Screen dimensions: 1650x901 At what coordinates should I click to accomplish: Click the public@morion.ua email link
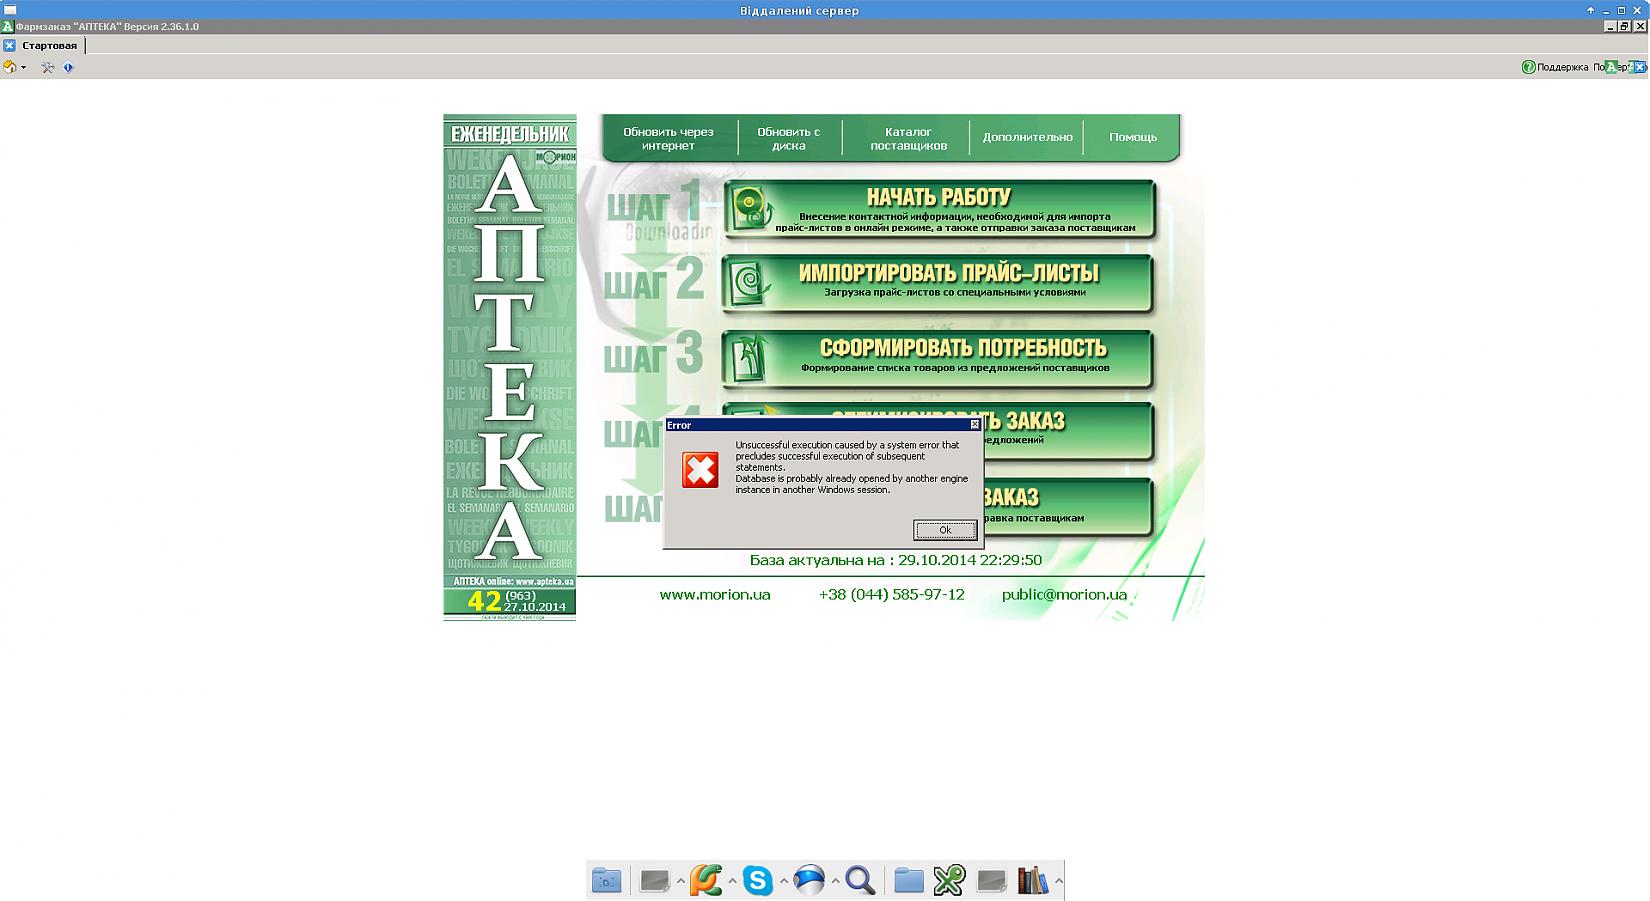[x=1064, y=594]
